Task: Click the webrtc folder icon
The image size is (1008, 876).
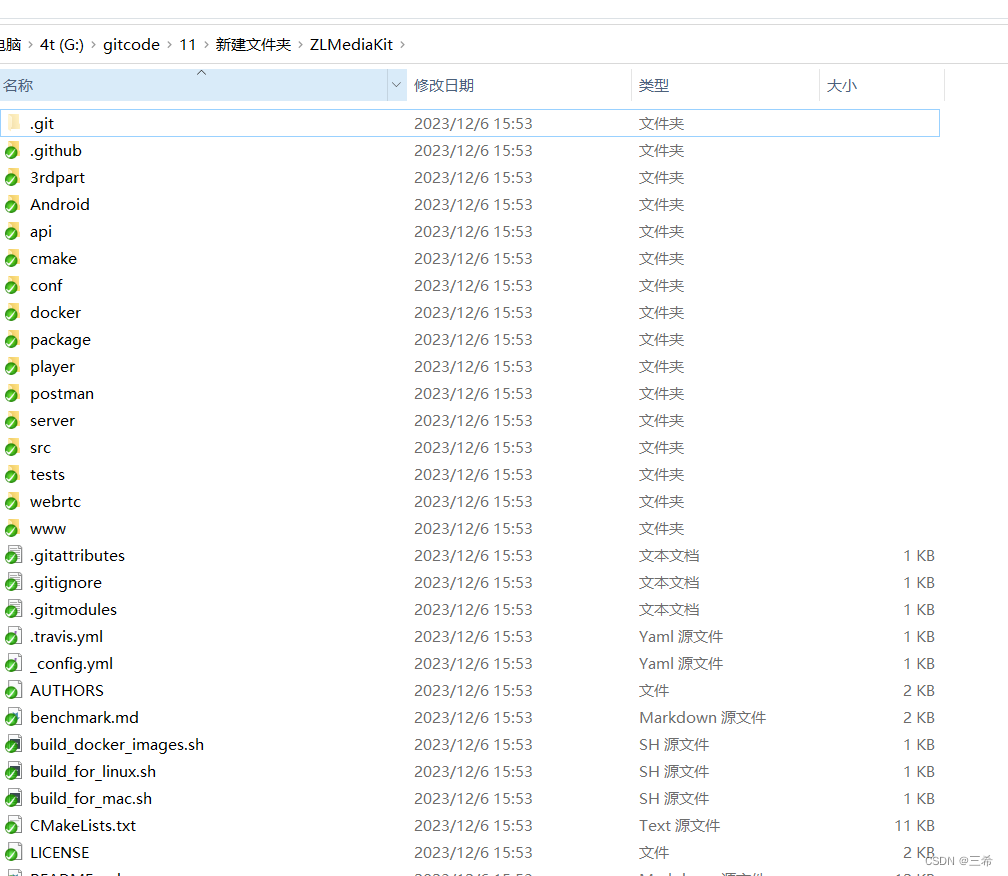Action: pyautogui.click(x=13, y=501)
